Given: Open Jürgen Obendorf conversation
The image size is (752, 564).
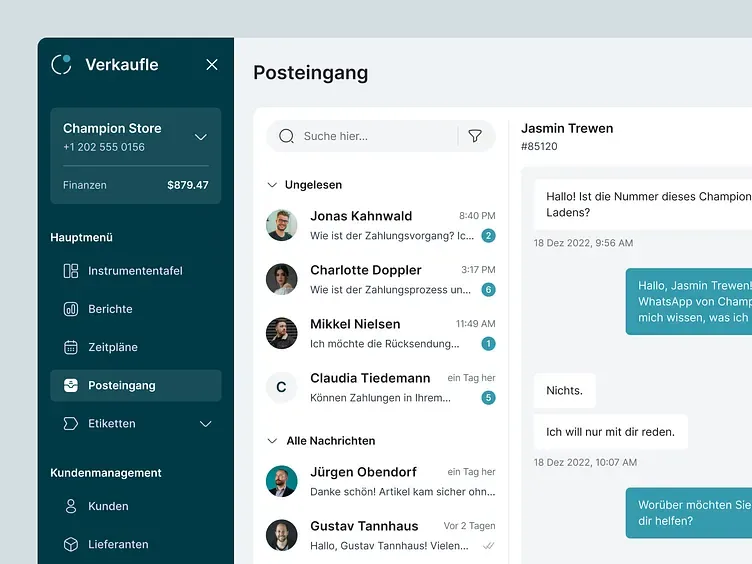Looking at the screenshot, I should point(381,482).
